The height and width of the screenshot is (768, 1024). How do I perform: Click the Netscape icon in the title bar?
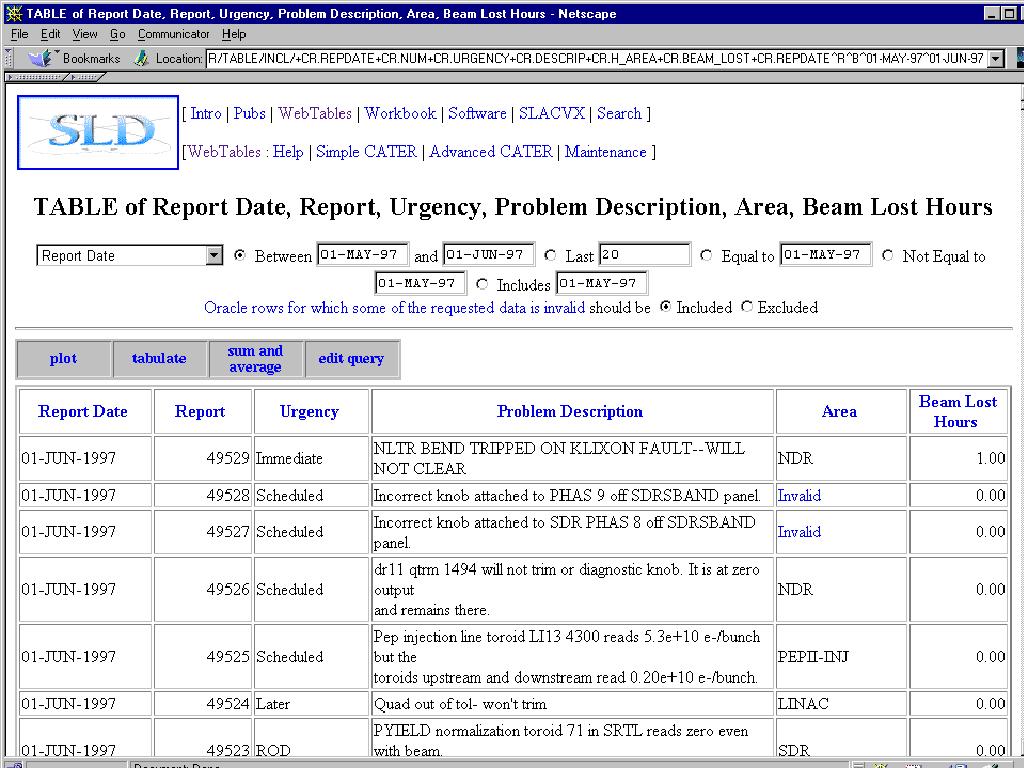13,13
